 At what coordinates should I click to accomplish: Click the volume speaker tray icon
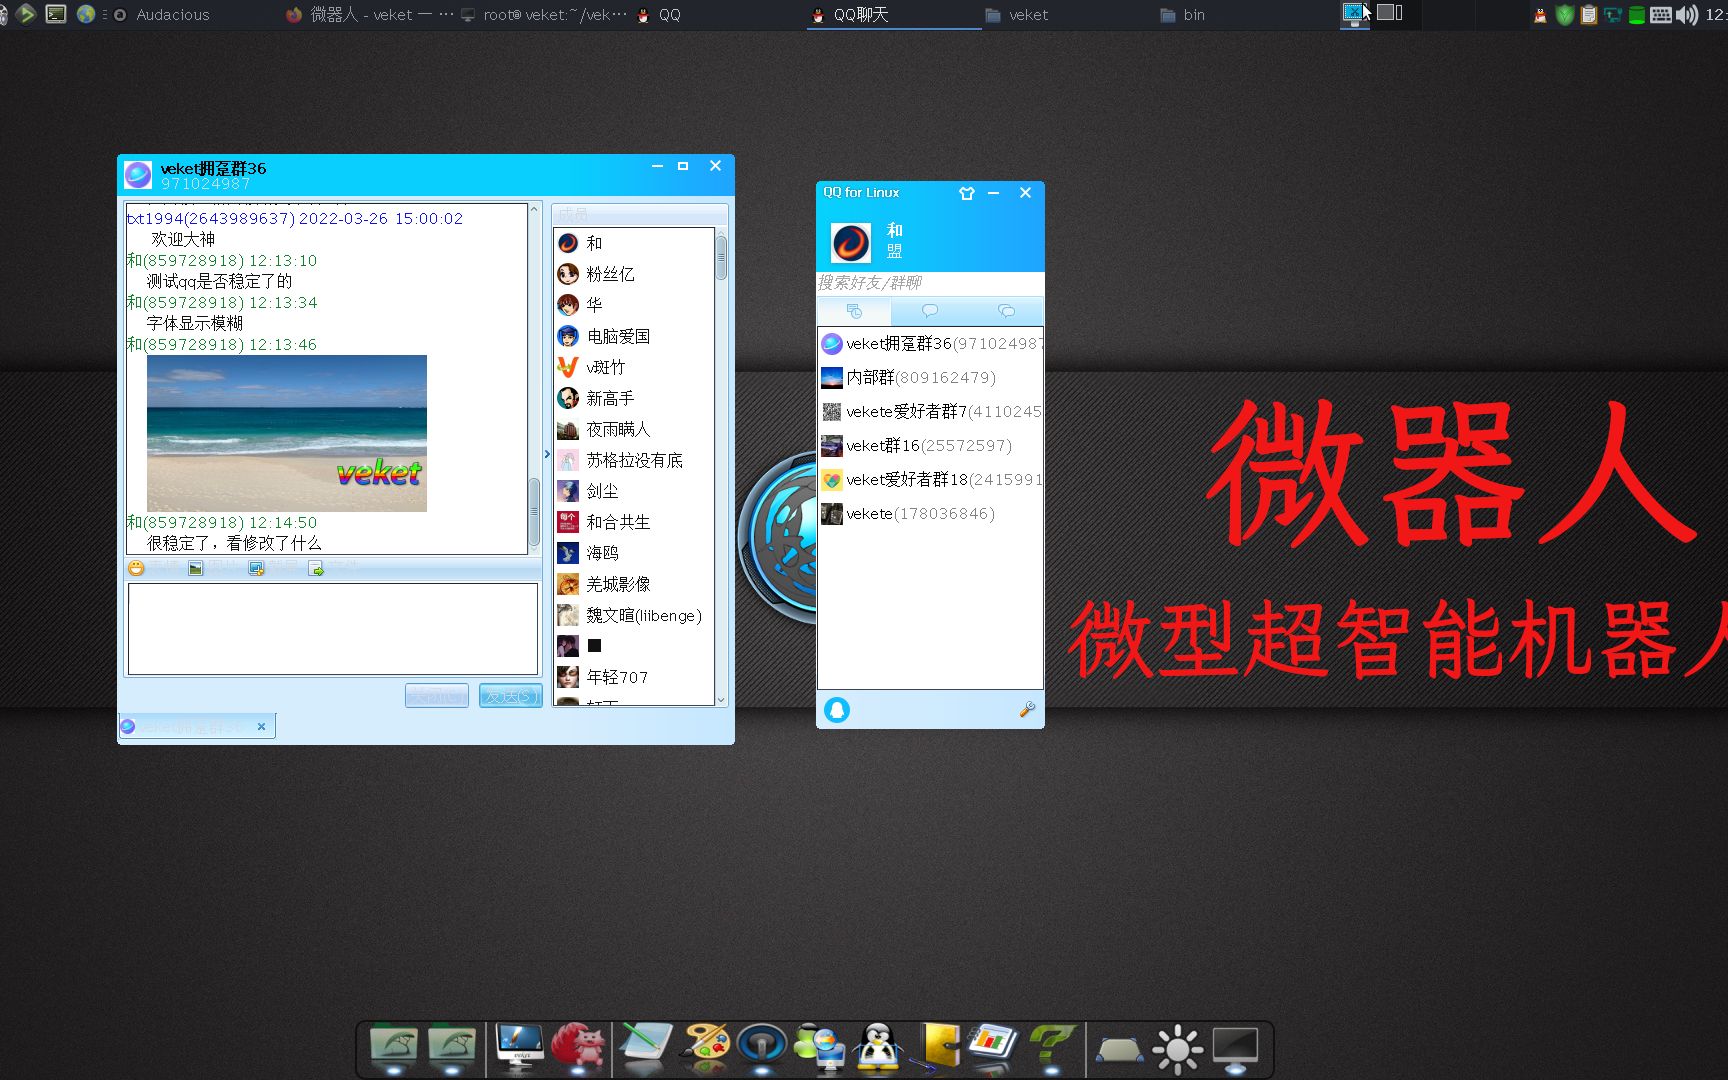(x=1687, y=15)
